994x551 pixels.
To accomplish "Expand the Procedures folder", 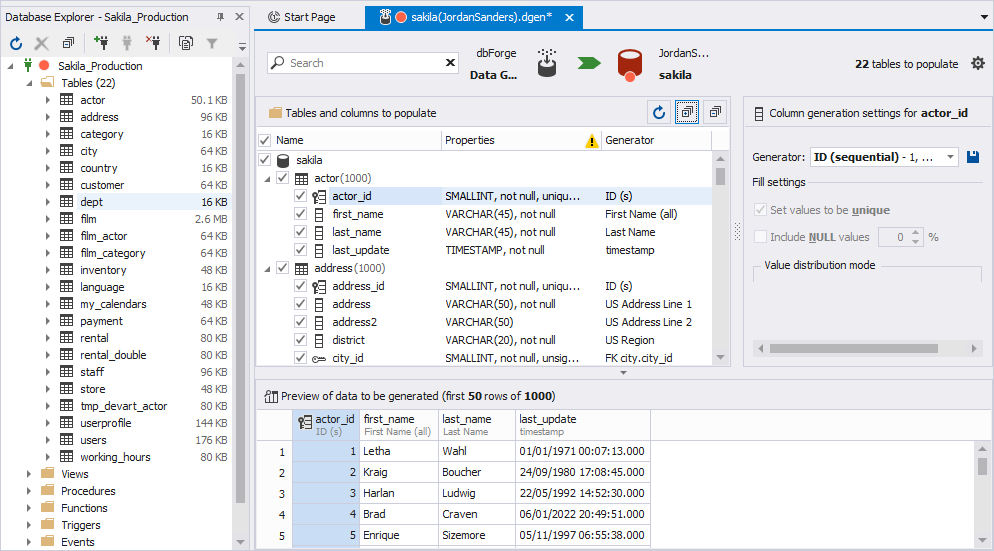I will pyautogui.click(x=29, y=491).
